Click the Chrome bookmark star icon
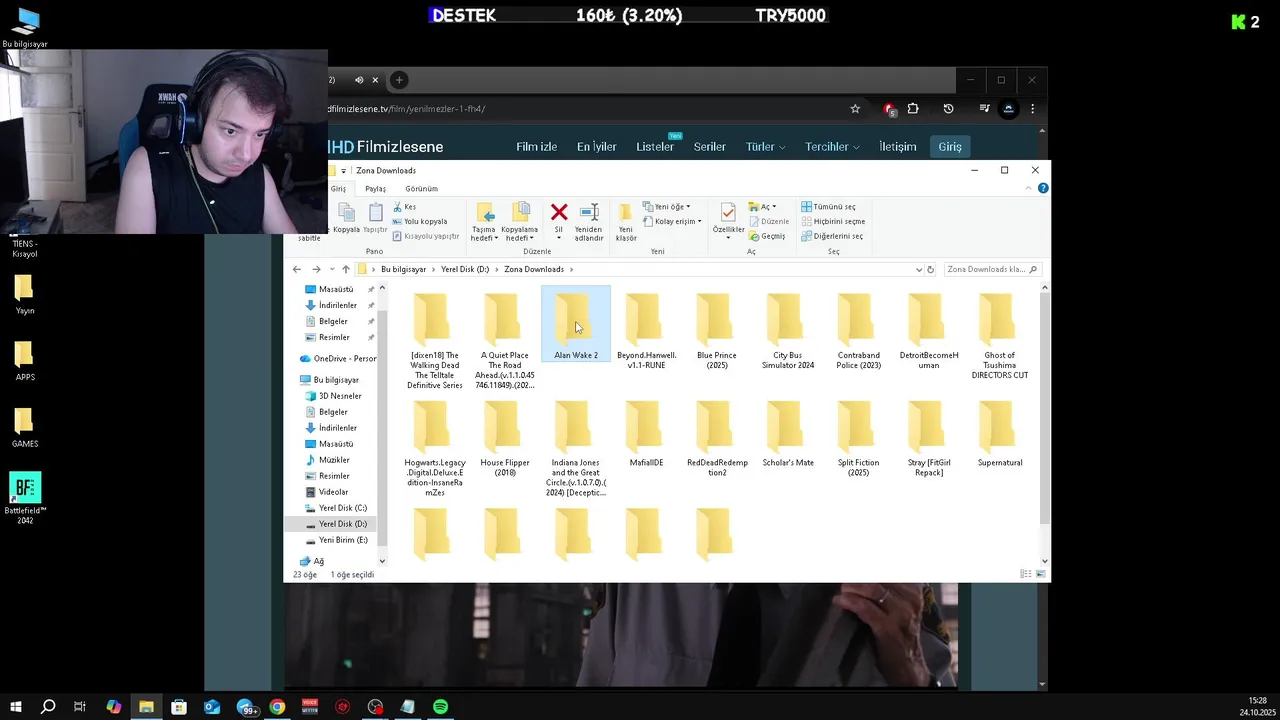Image resolution: width=1280 pixels, height=720 pixels. (x=855, y=108)
